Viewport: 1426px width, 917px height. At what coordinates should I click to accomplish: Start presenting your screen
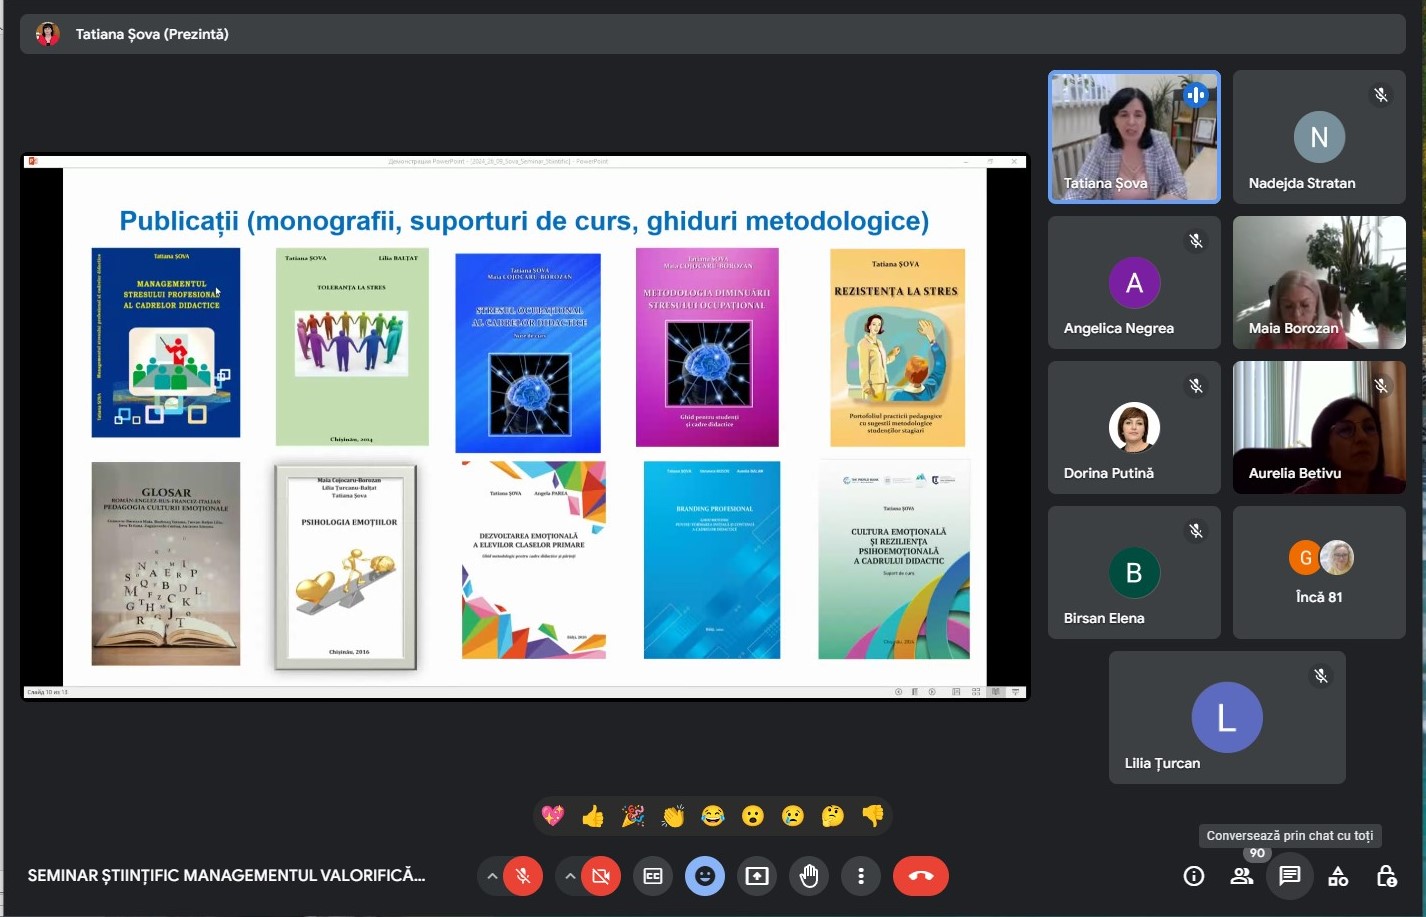point(757,876)
